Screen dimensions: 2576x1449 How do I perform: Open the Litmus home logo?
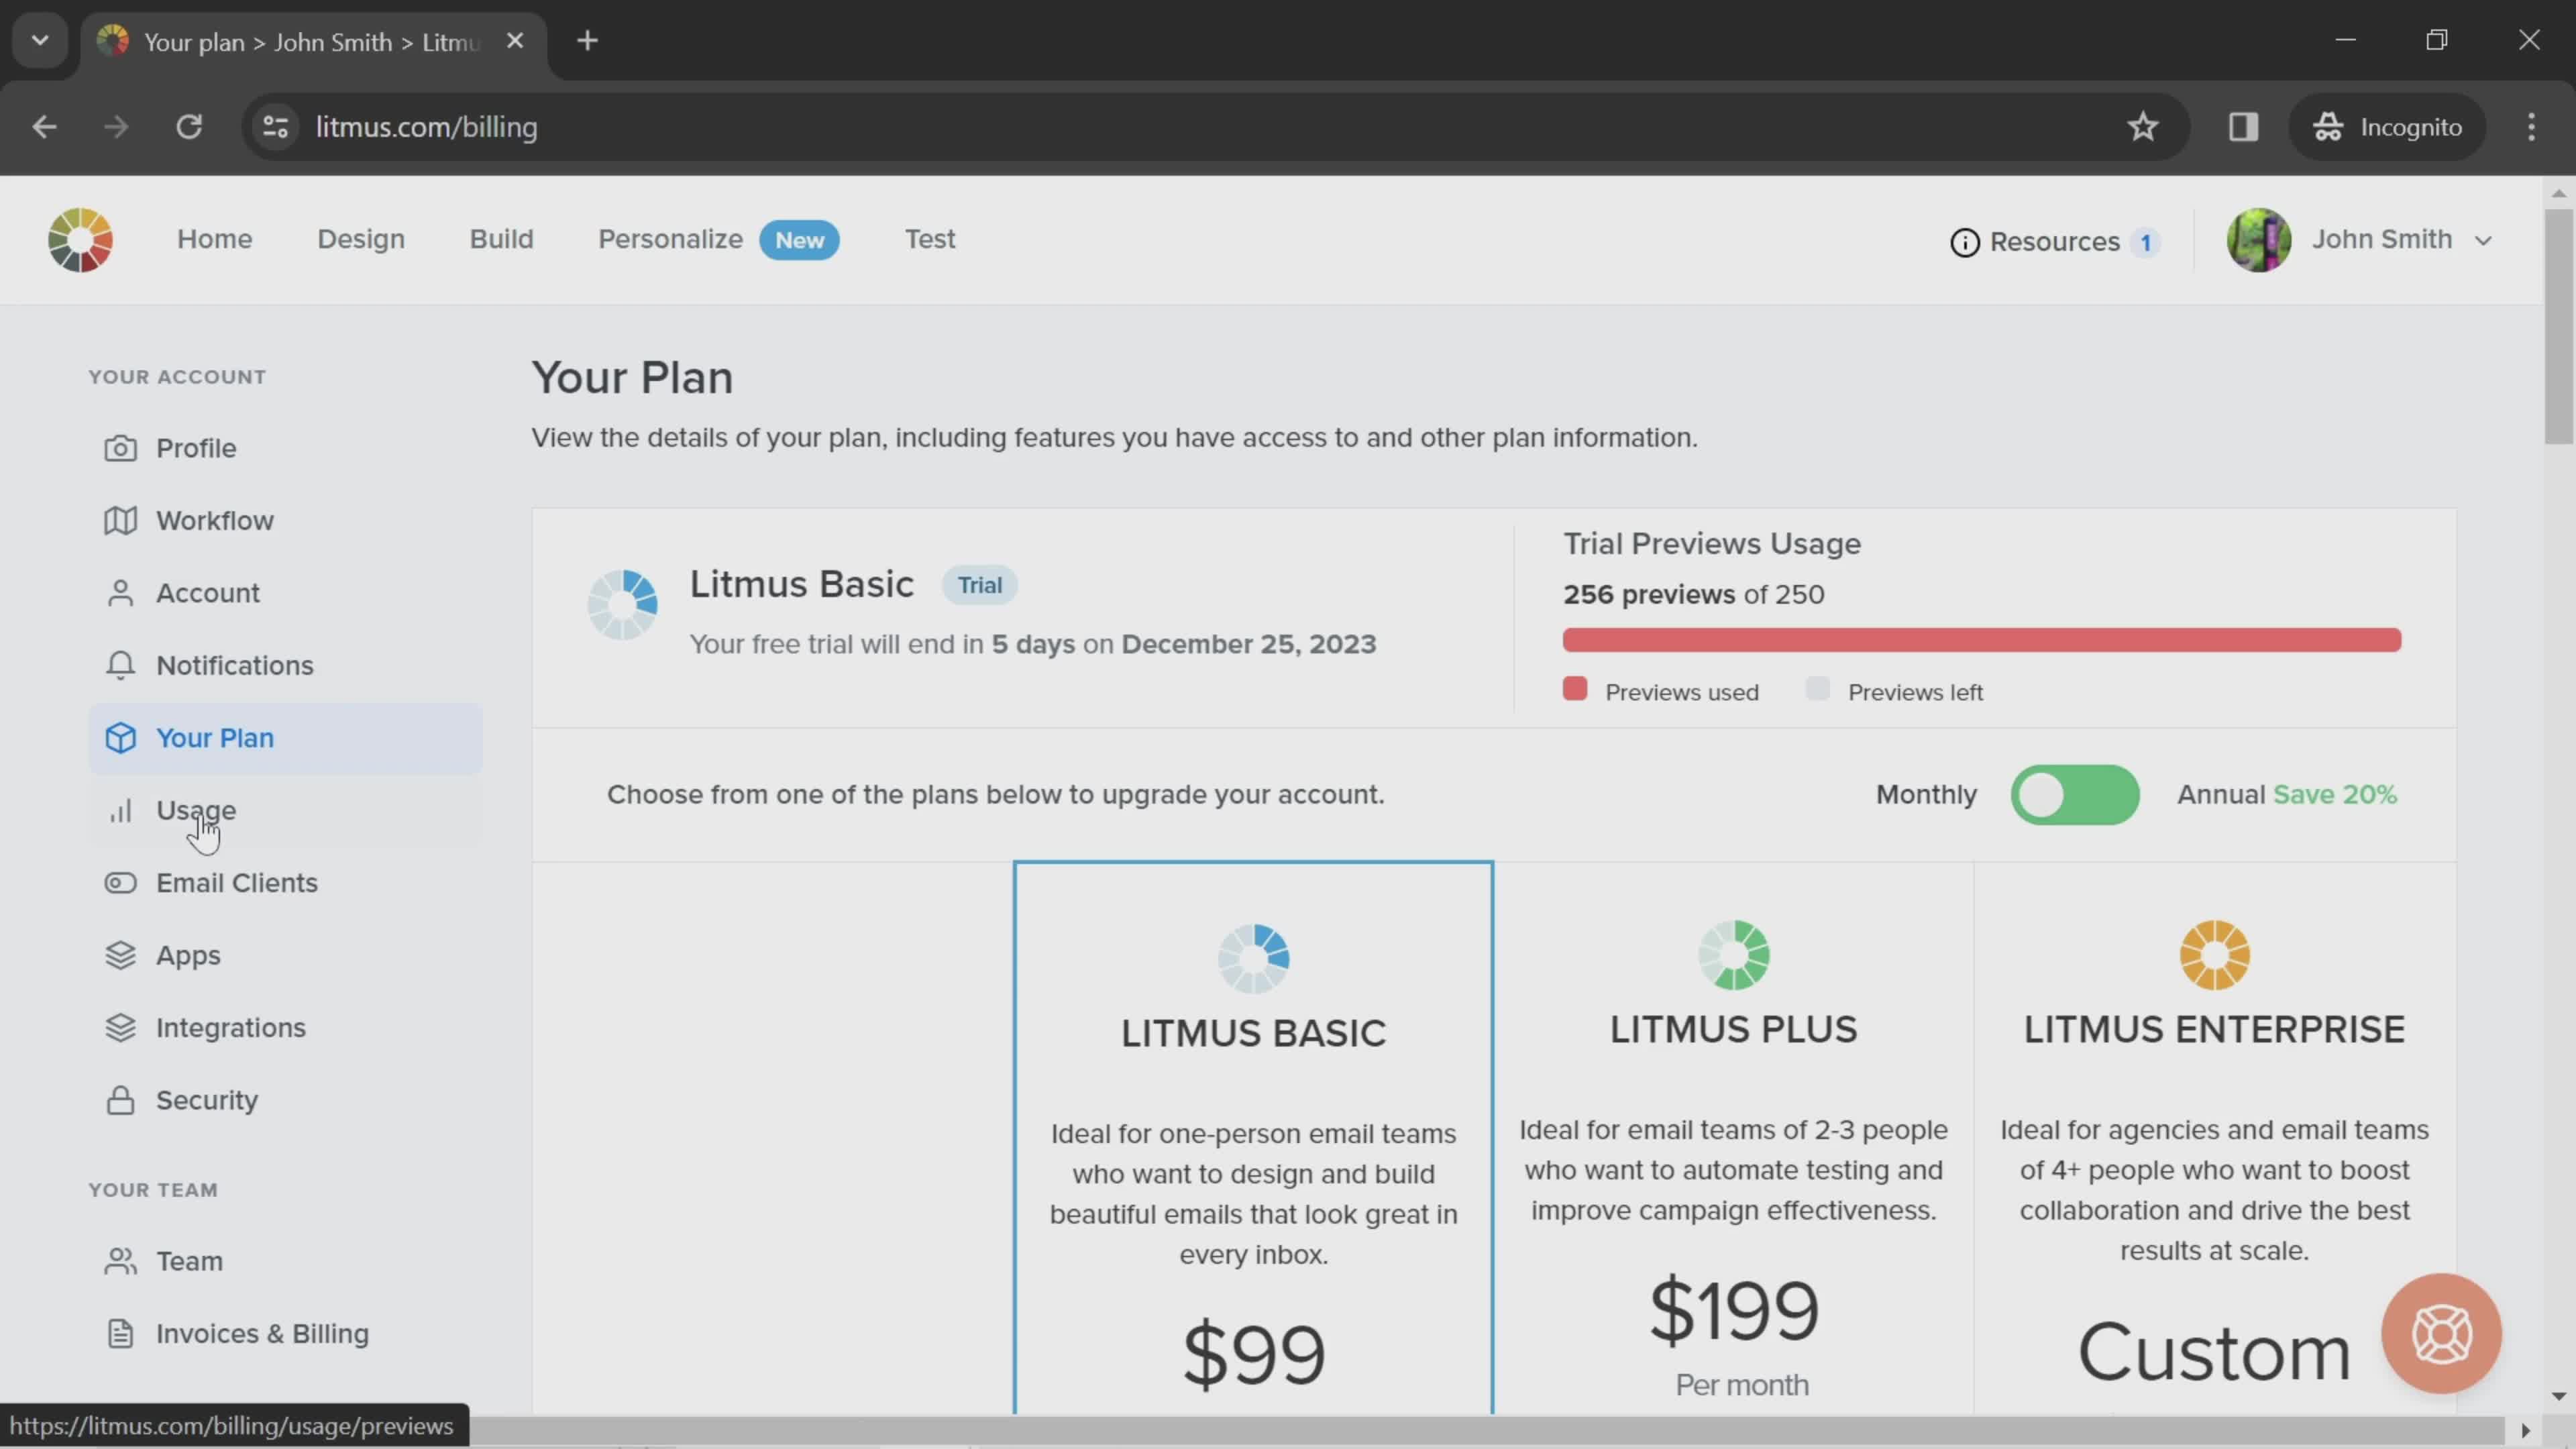[80, 240]
